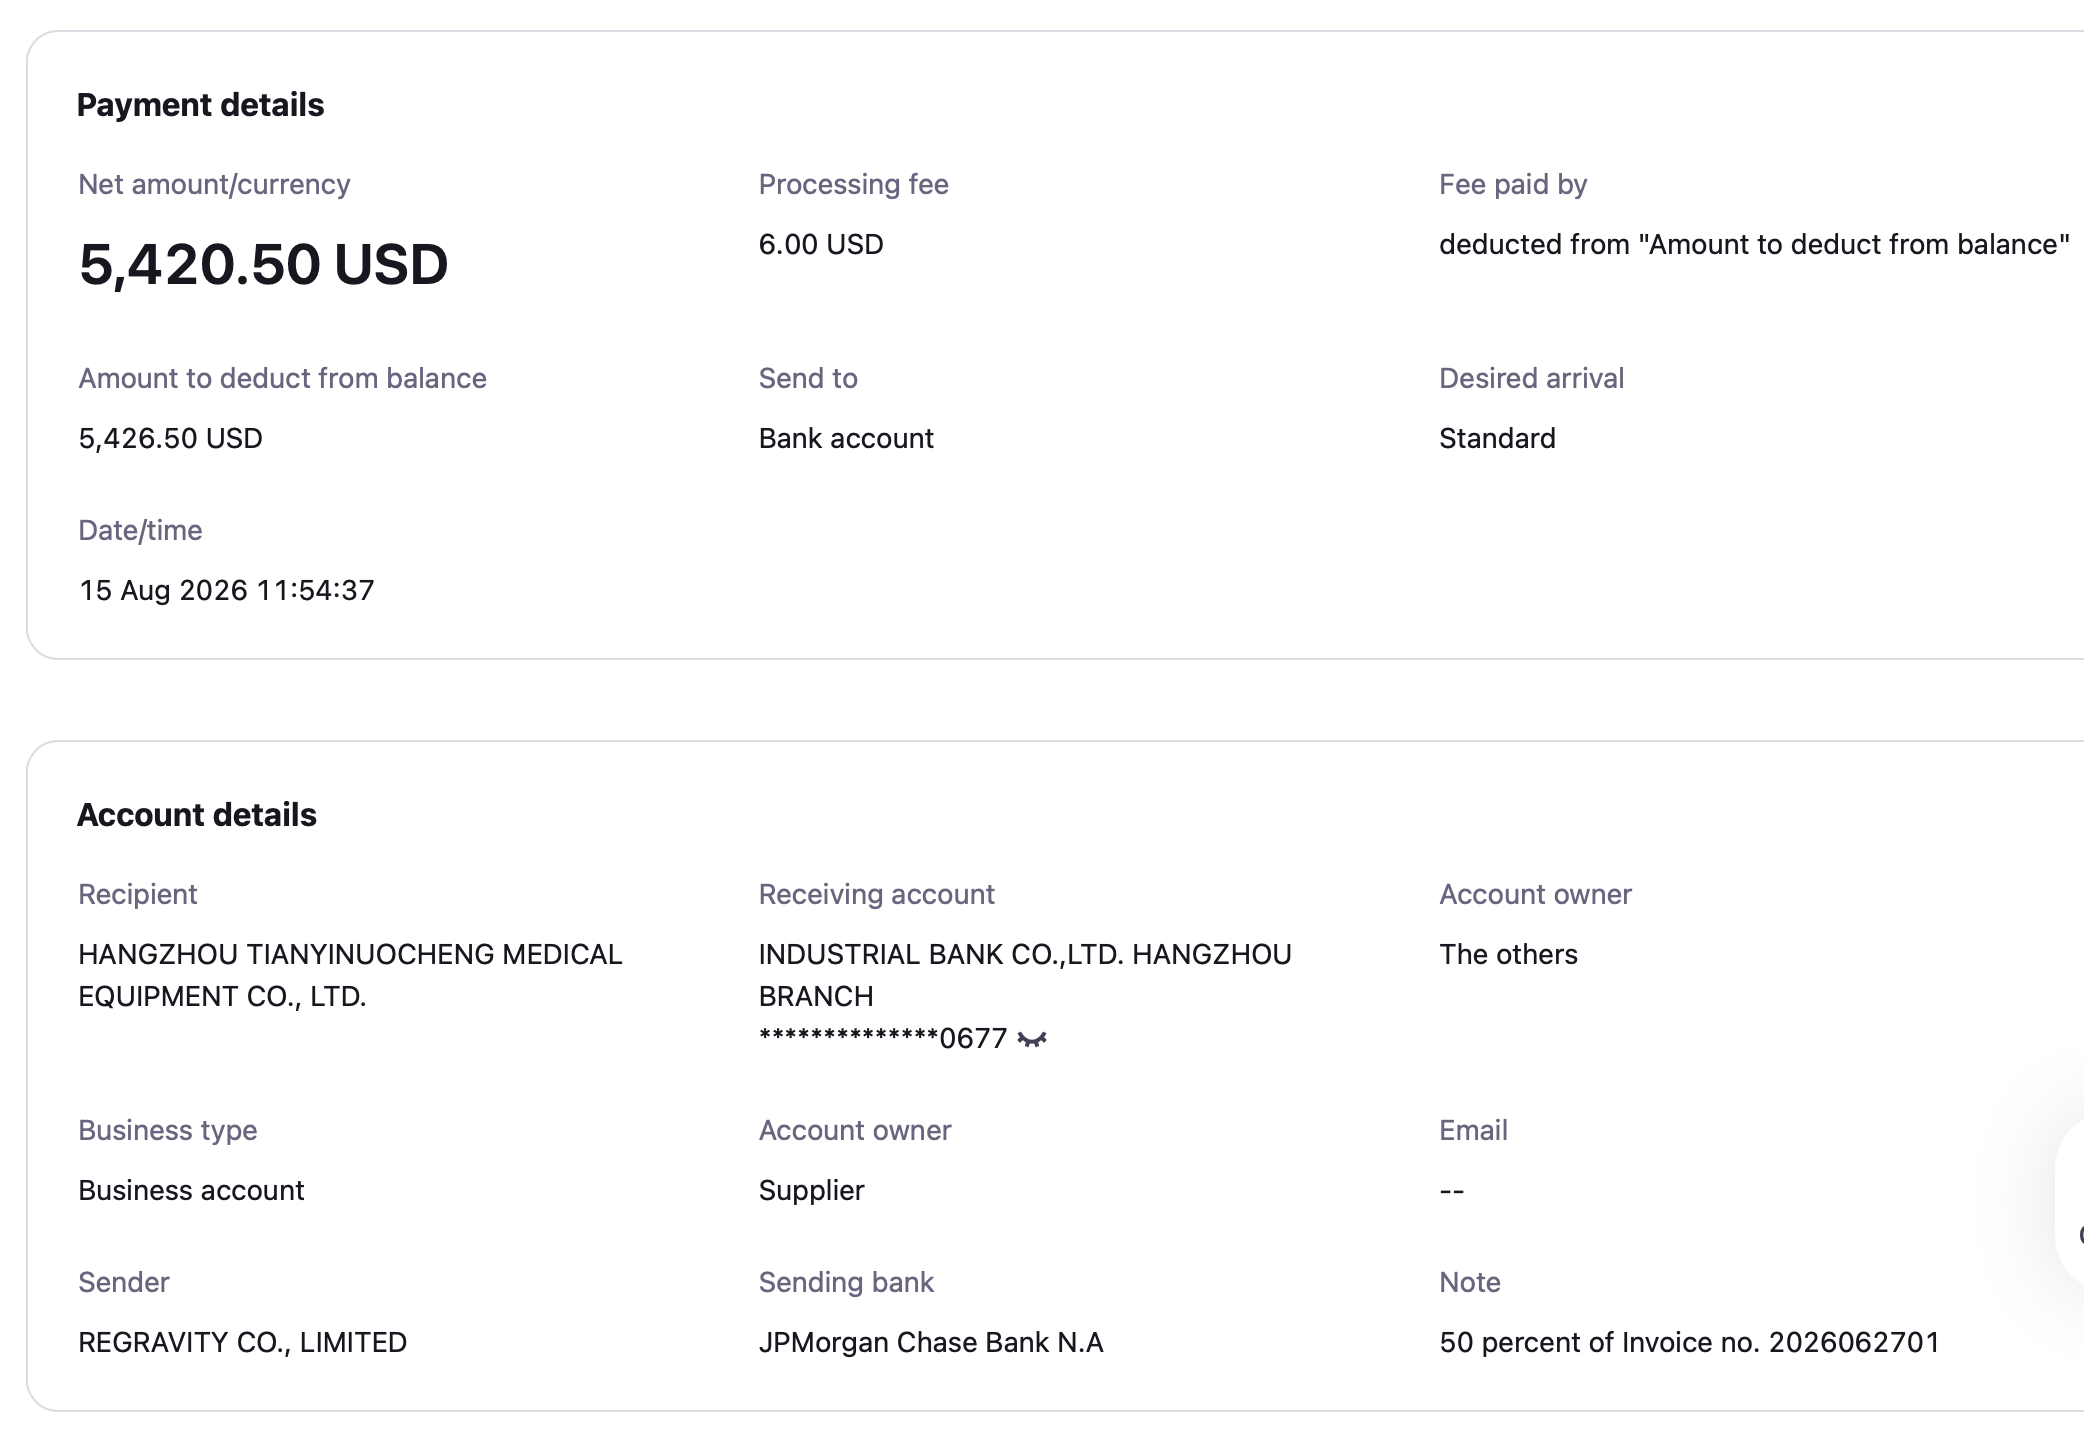The image size is (2084, 1430).
Task: Click the 5,426.50 USD deduction amount
Action: pos(170,438)
